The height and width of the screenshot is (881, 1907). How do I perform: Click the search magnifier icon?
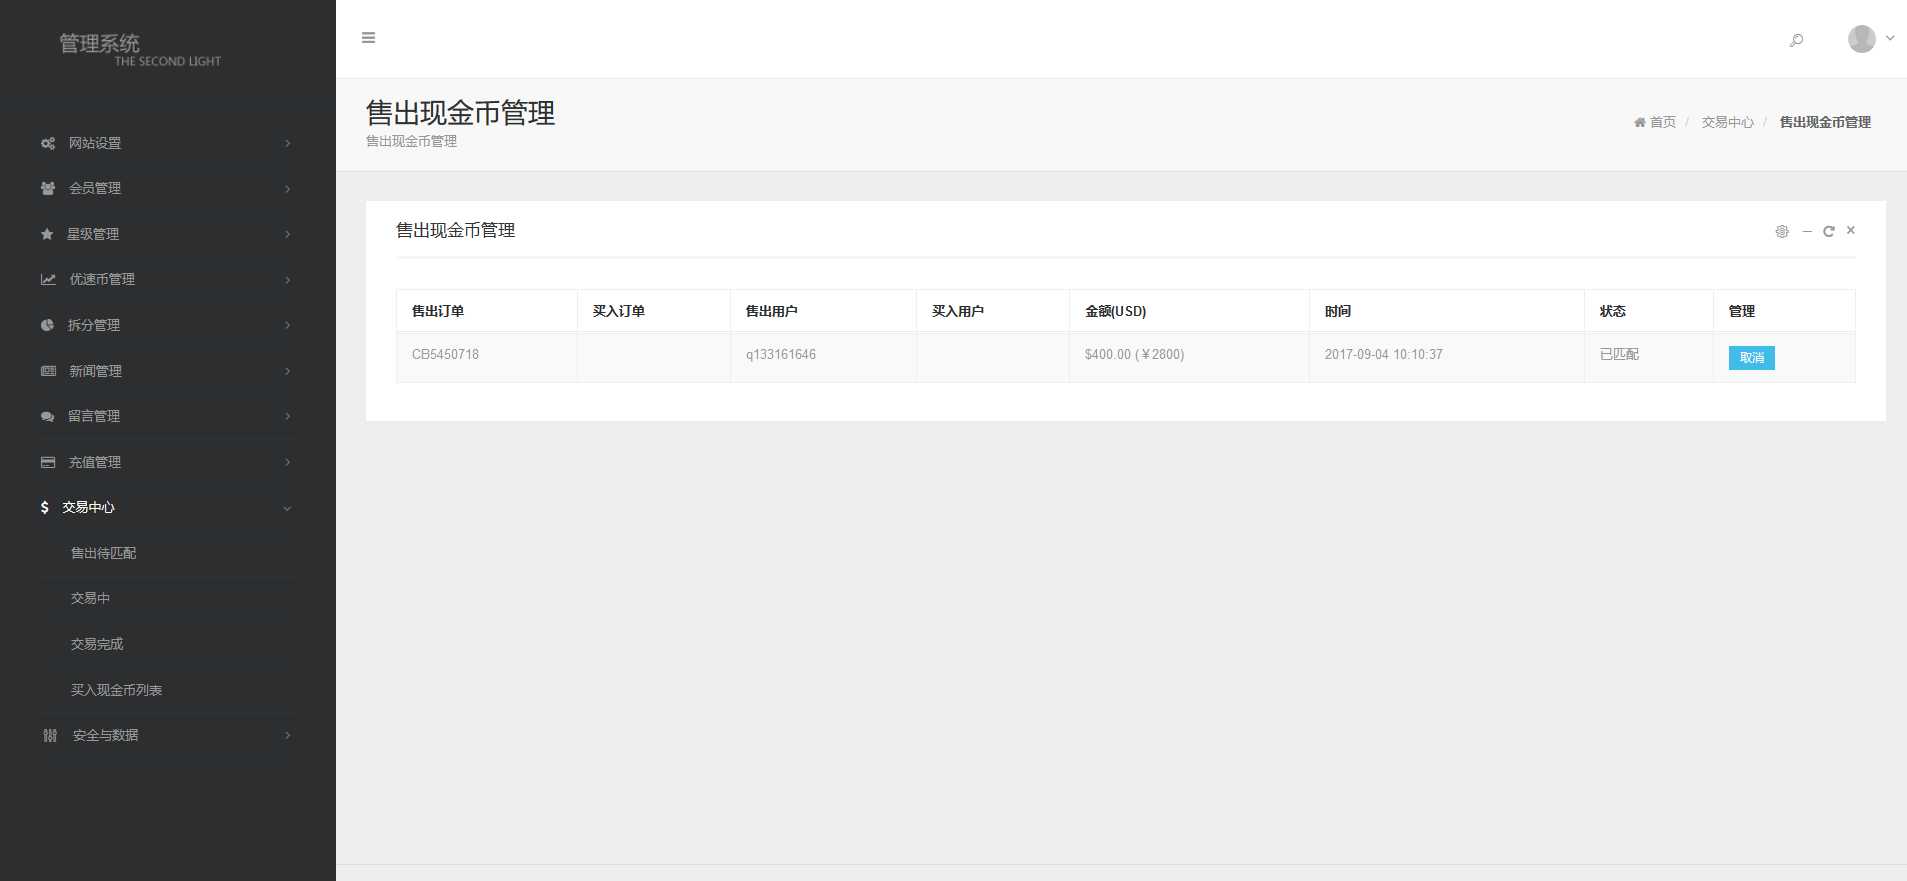(x=1796, y=40)
